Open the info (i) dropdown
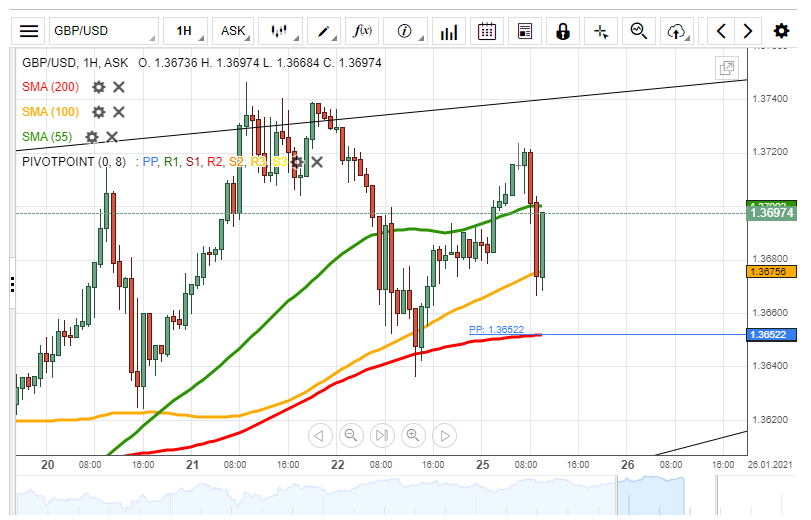811x520 pixels. coord(405,31)
